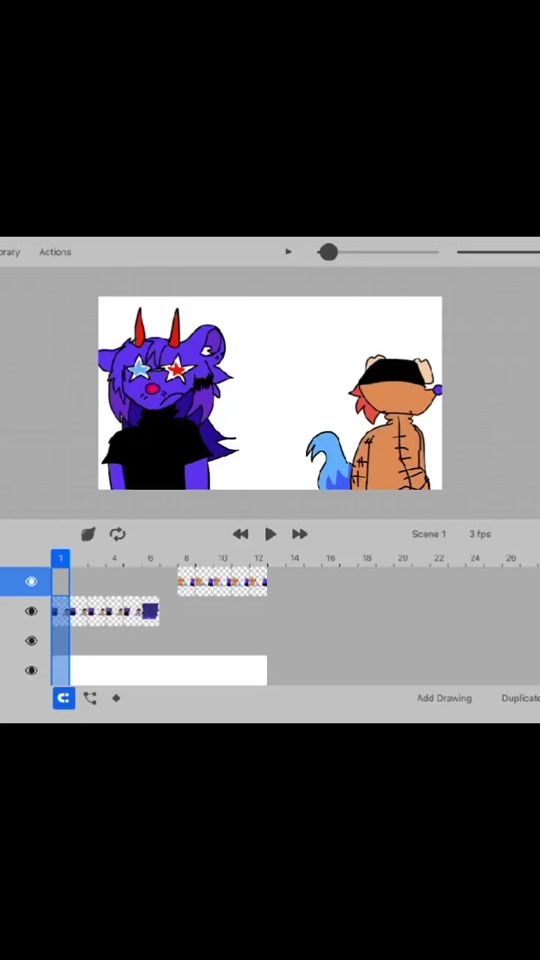
Task: Hide the bottom white background layer
Action: [31, 670]
